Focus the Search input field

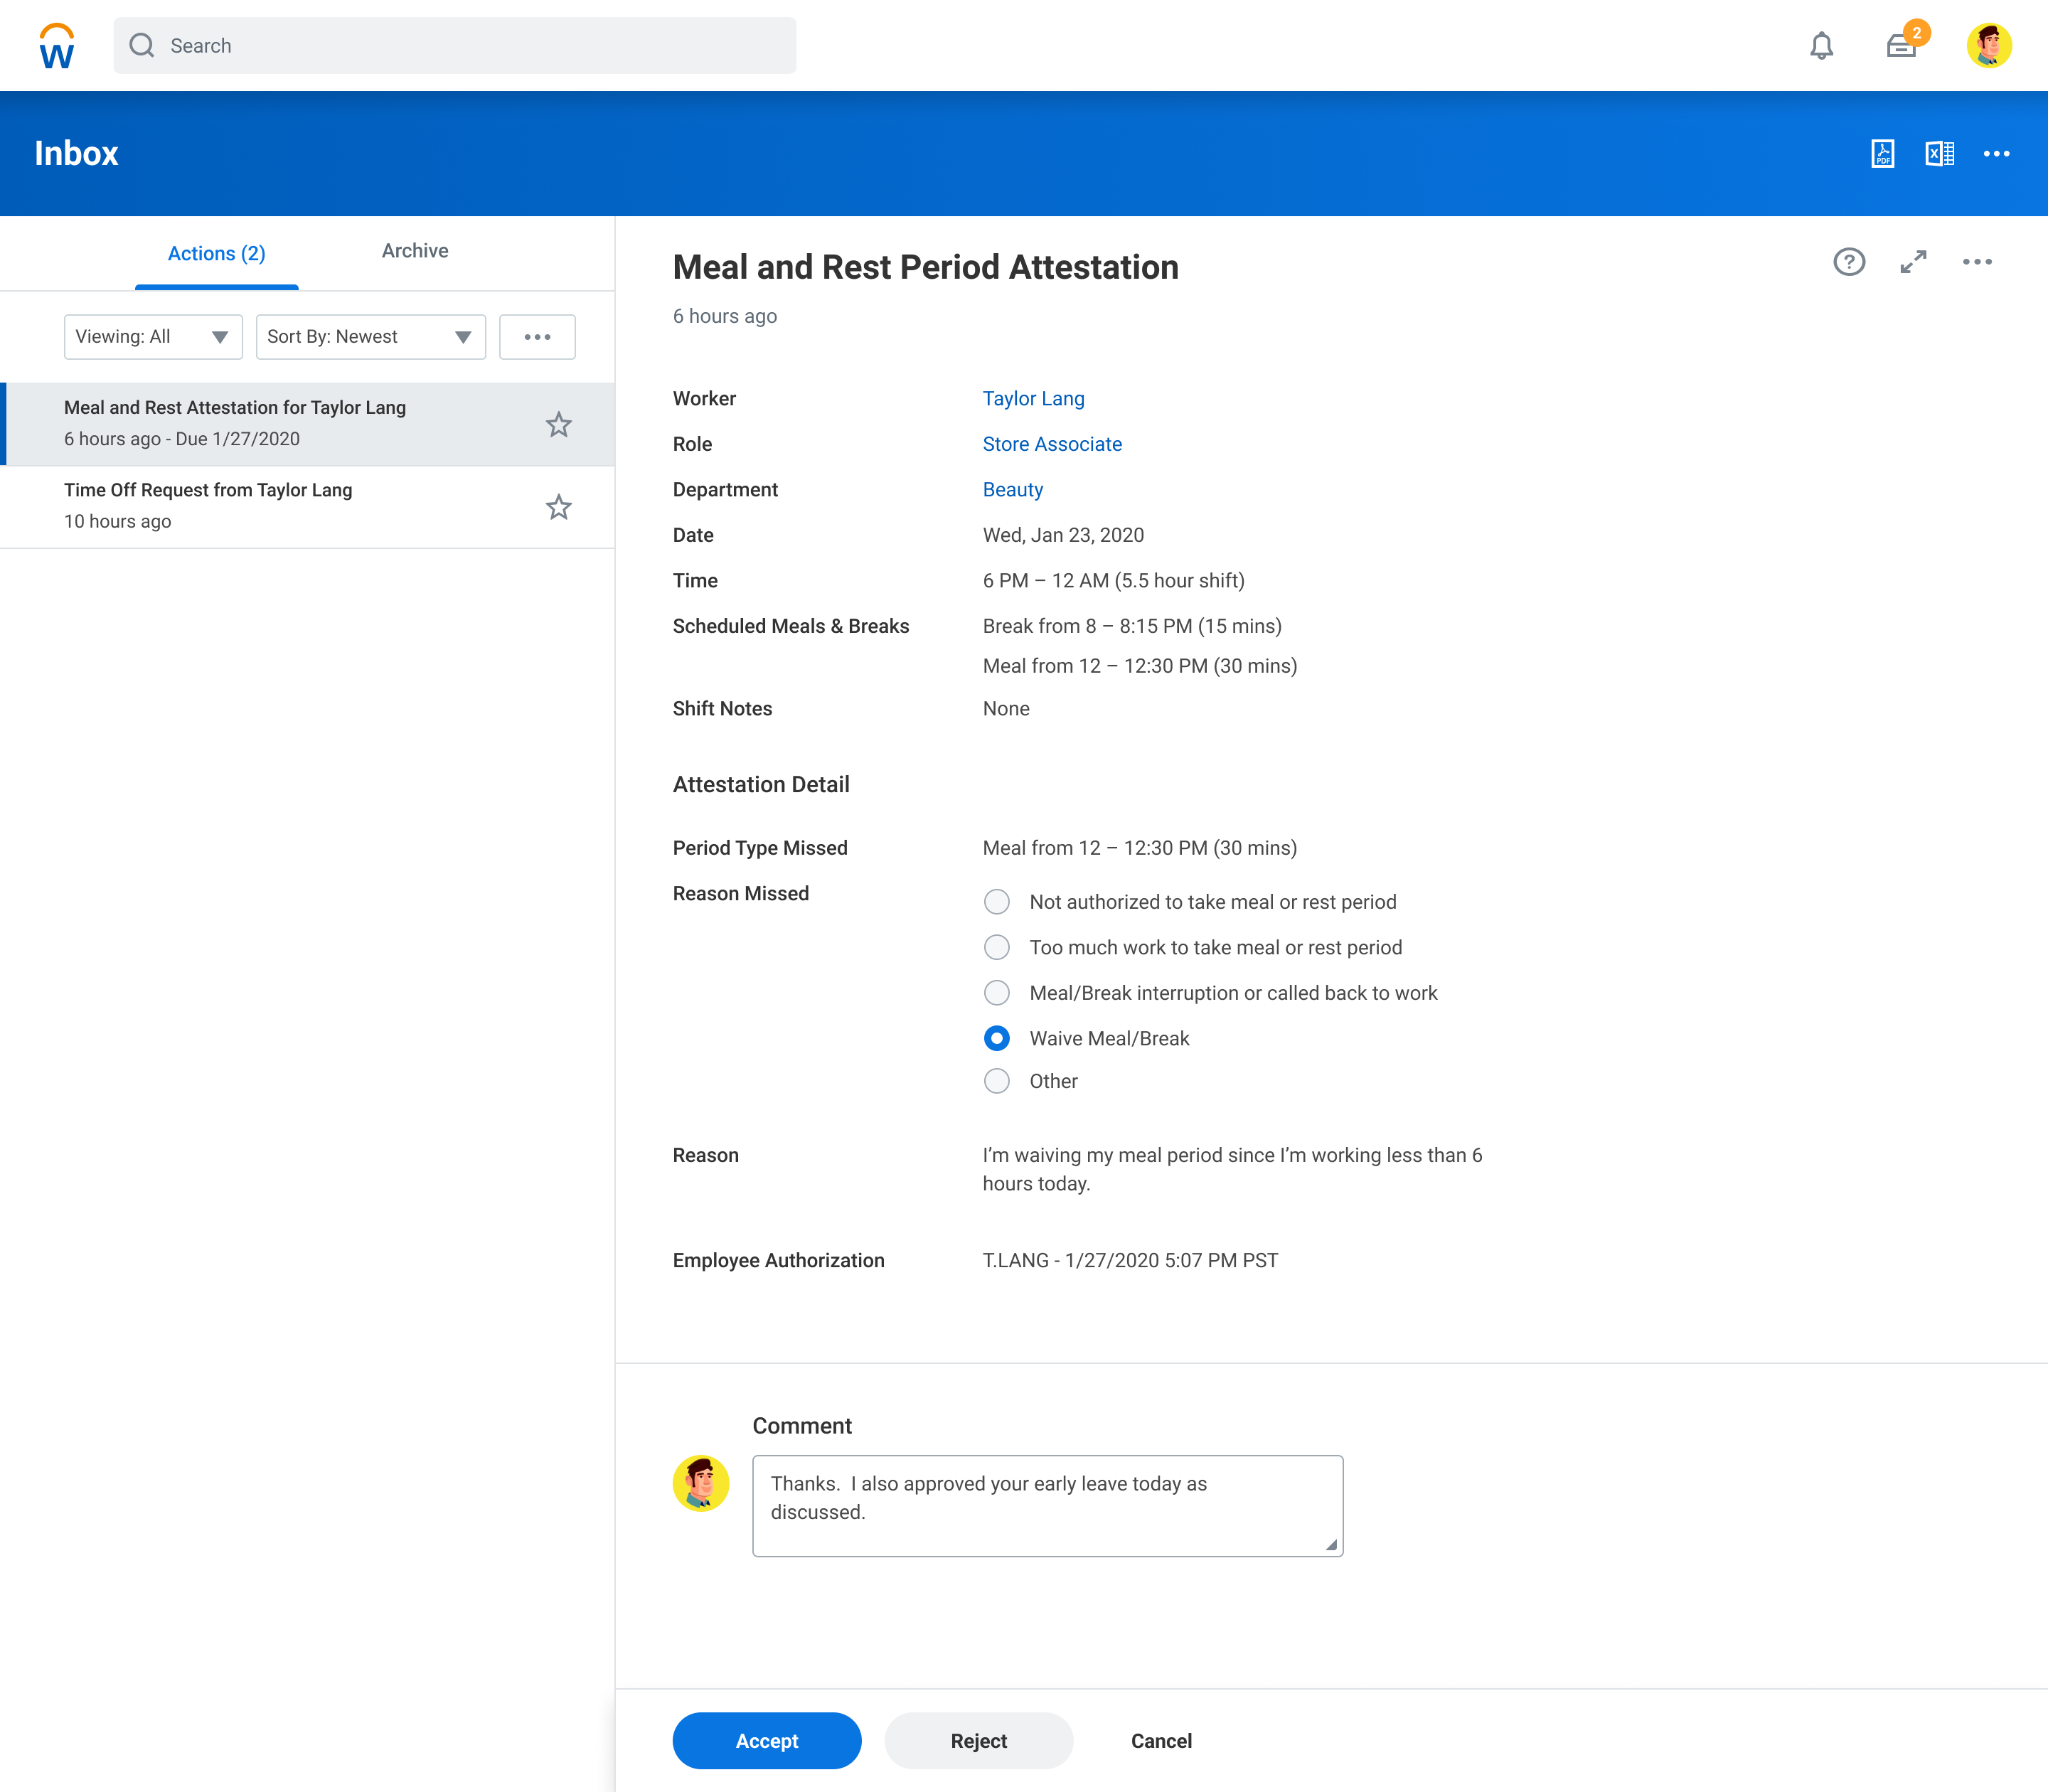tap(455, 46)
